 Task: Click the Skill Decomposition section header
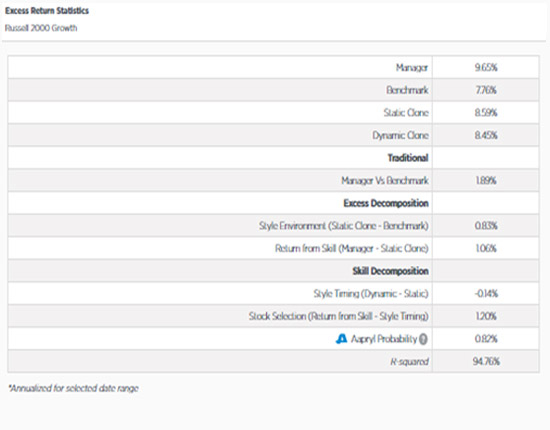pos(390,271)
